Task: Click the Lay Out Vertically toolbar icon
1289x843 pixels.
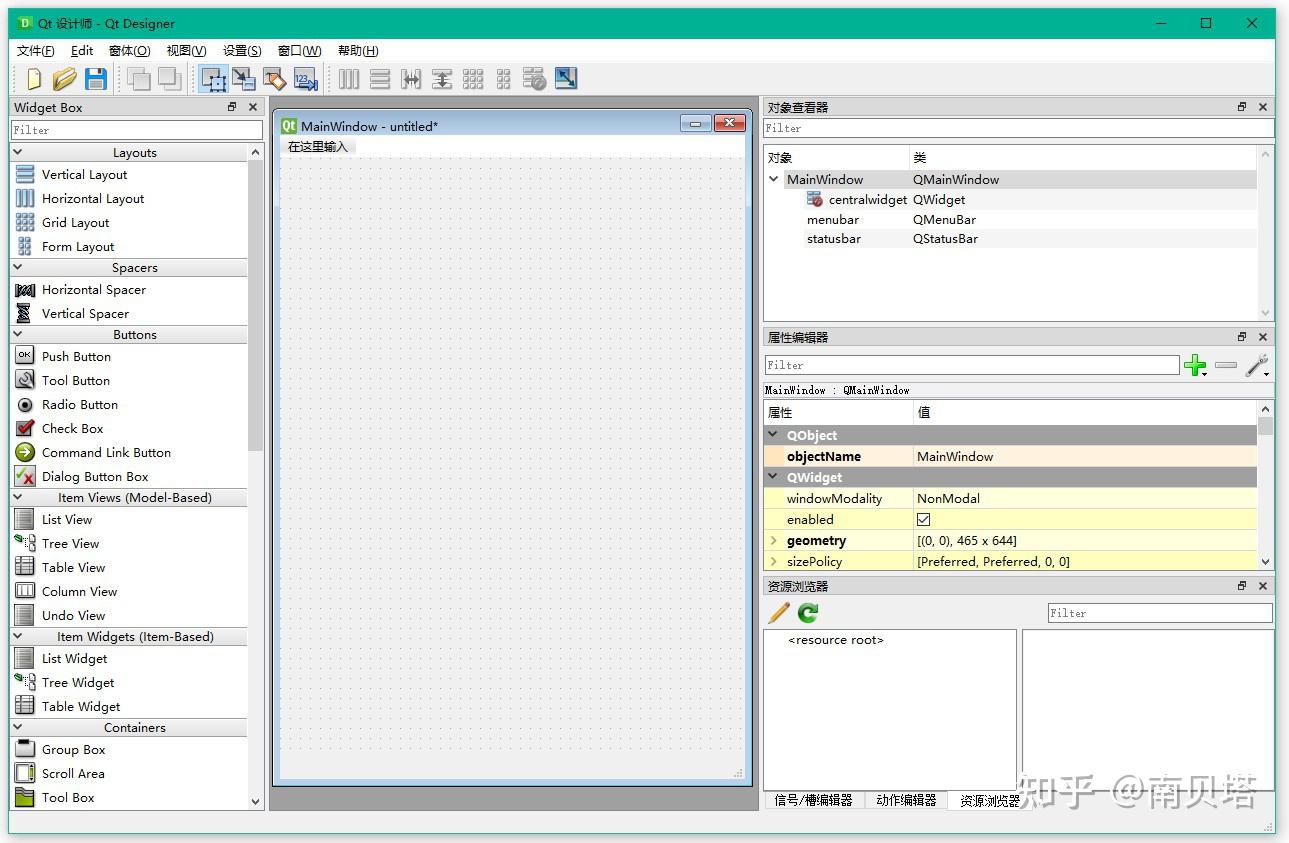Action: coord(380,79)
